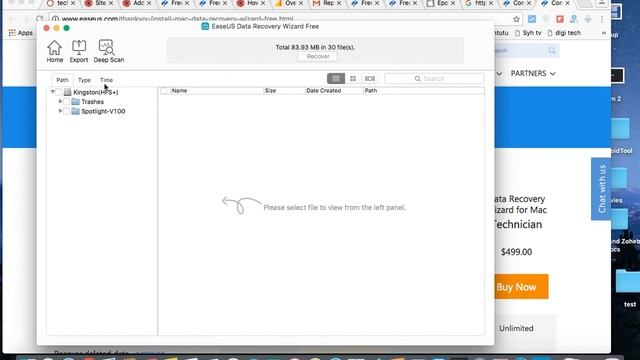This screenshot has height=360, width=640.
Task: Check the Trashes folder checkbox
Action: [67, 102]
